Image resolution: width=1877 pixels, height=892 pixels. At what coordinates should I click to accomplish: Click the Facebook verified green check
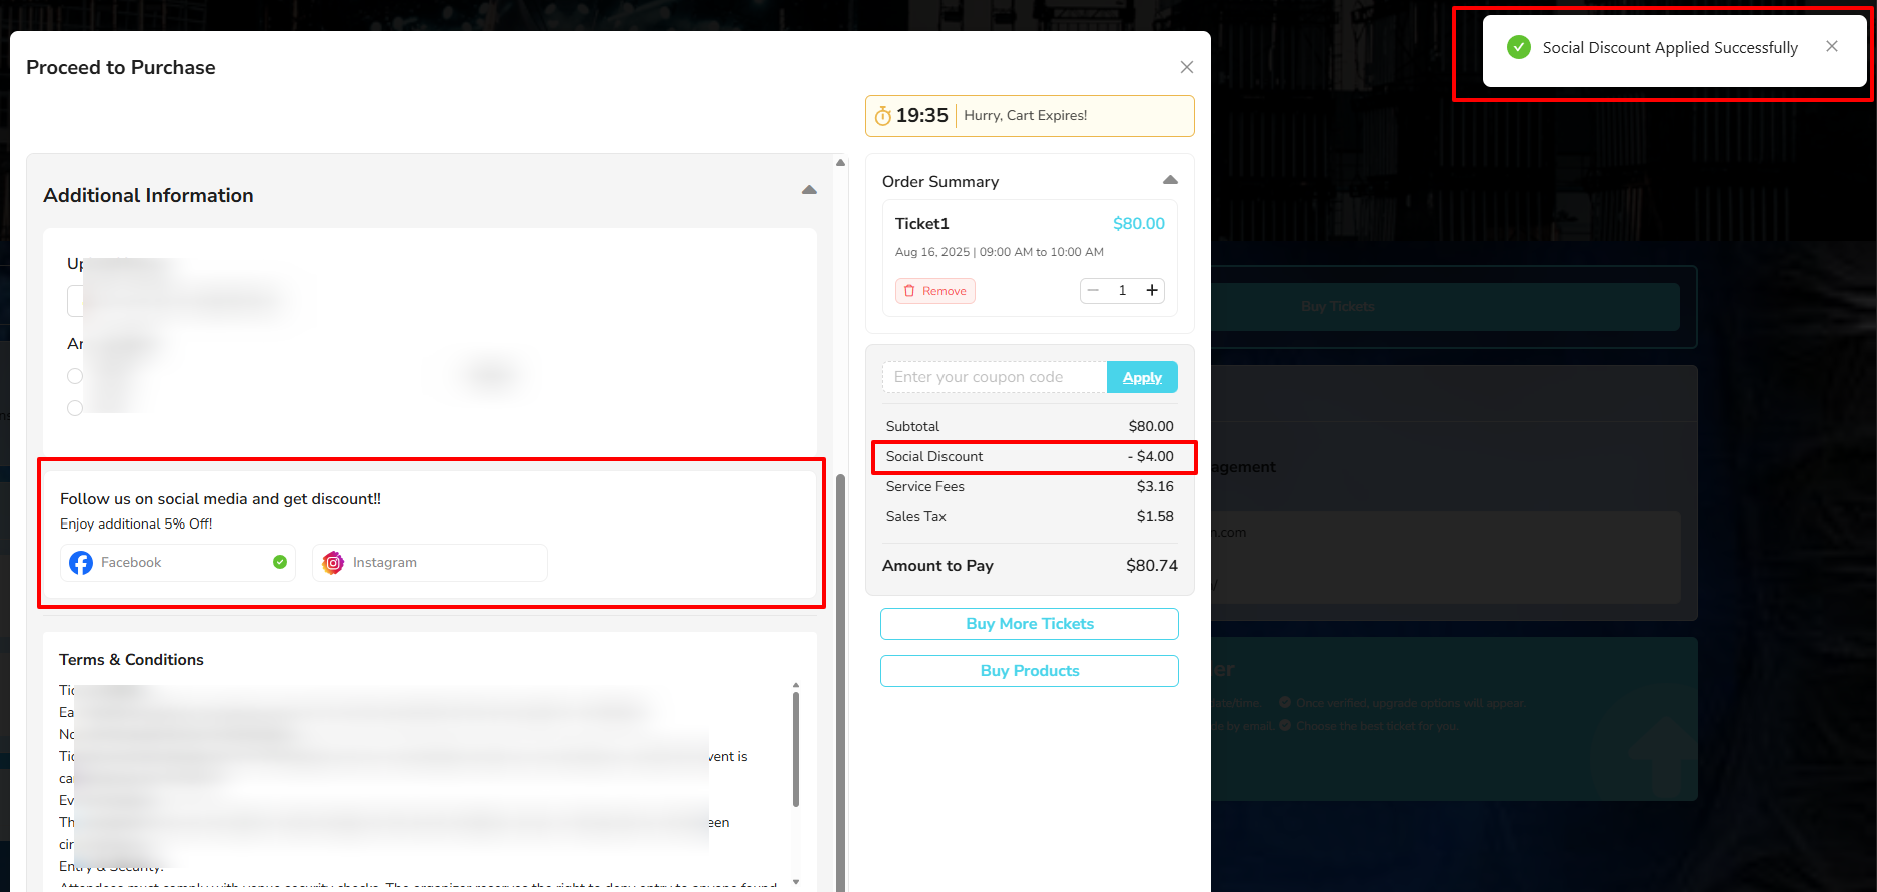click(280, 562)
